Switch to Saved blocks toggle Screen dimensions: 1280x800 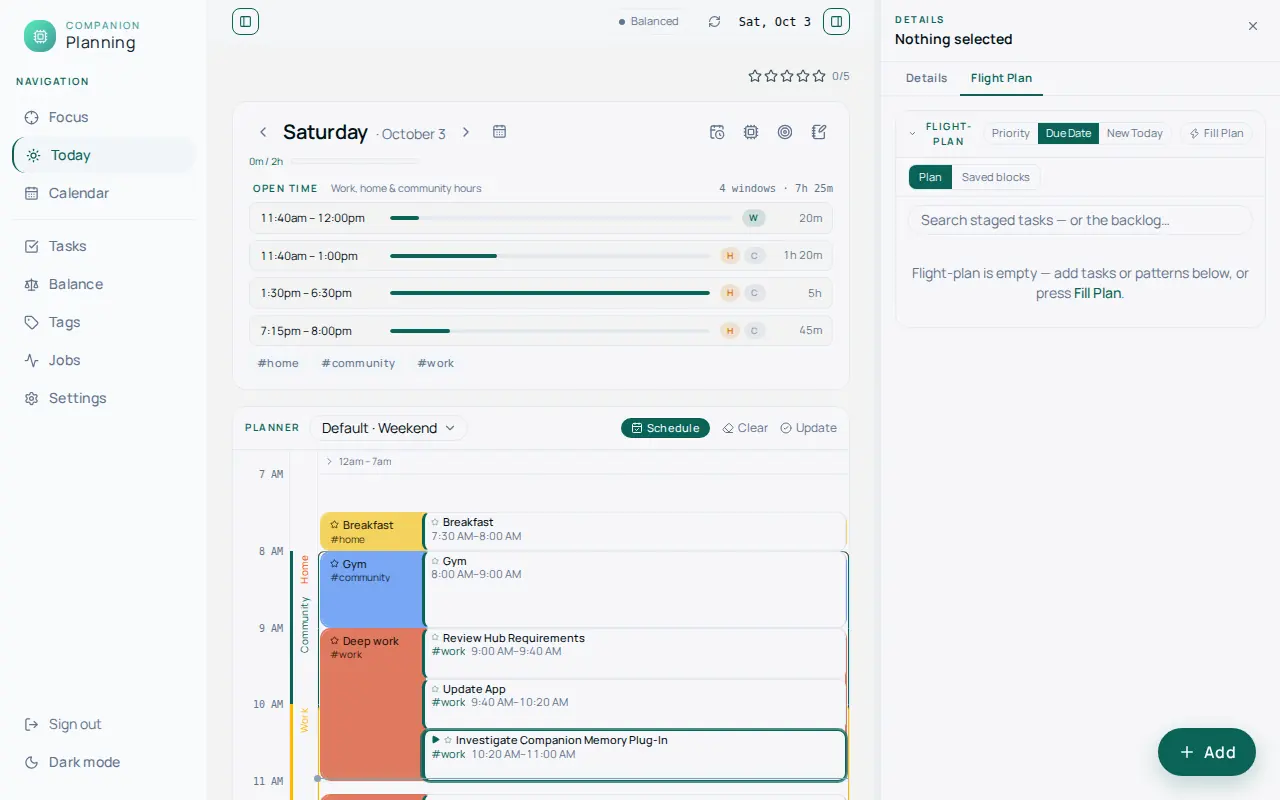pyautogui.click(x=995, y=177)
